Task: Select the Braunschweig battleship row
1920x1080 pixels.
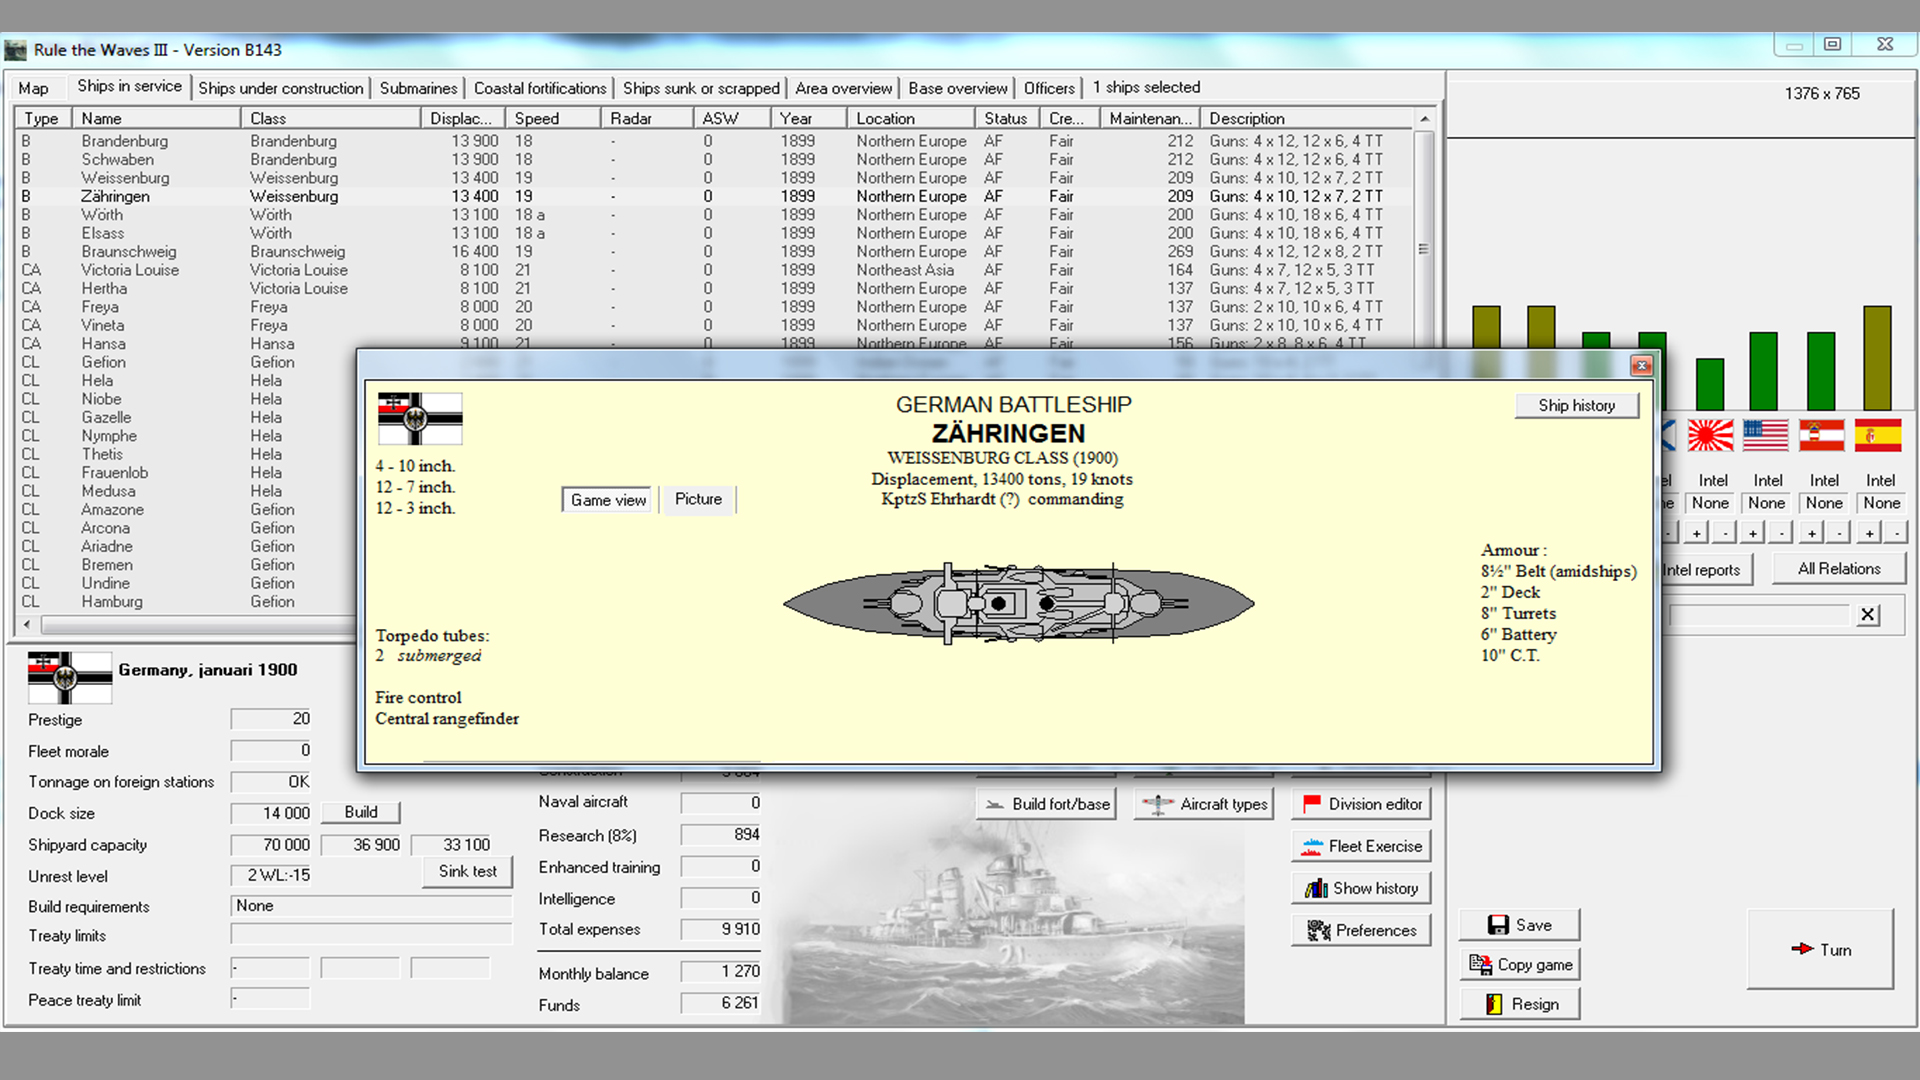Action: [x=715, y=251]
